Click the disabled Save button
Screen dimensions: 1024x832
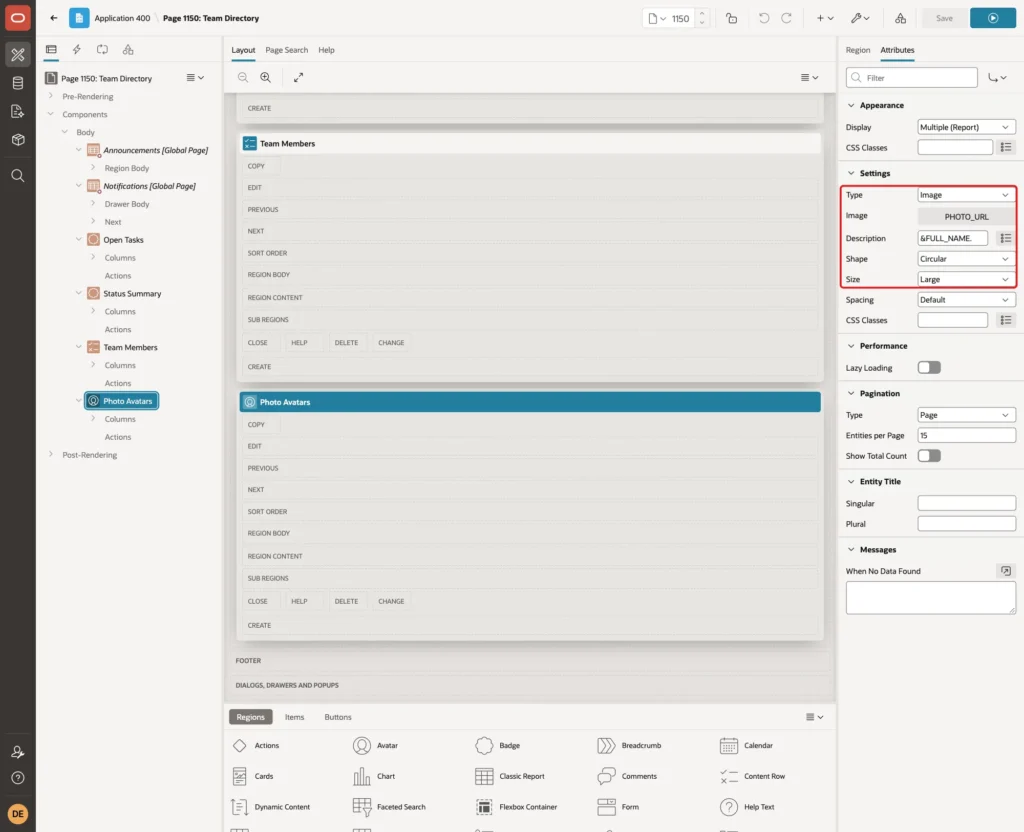click(944, 18)
